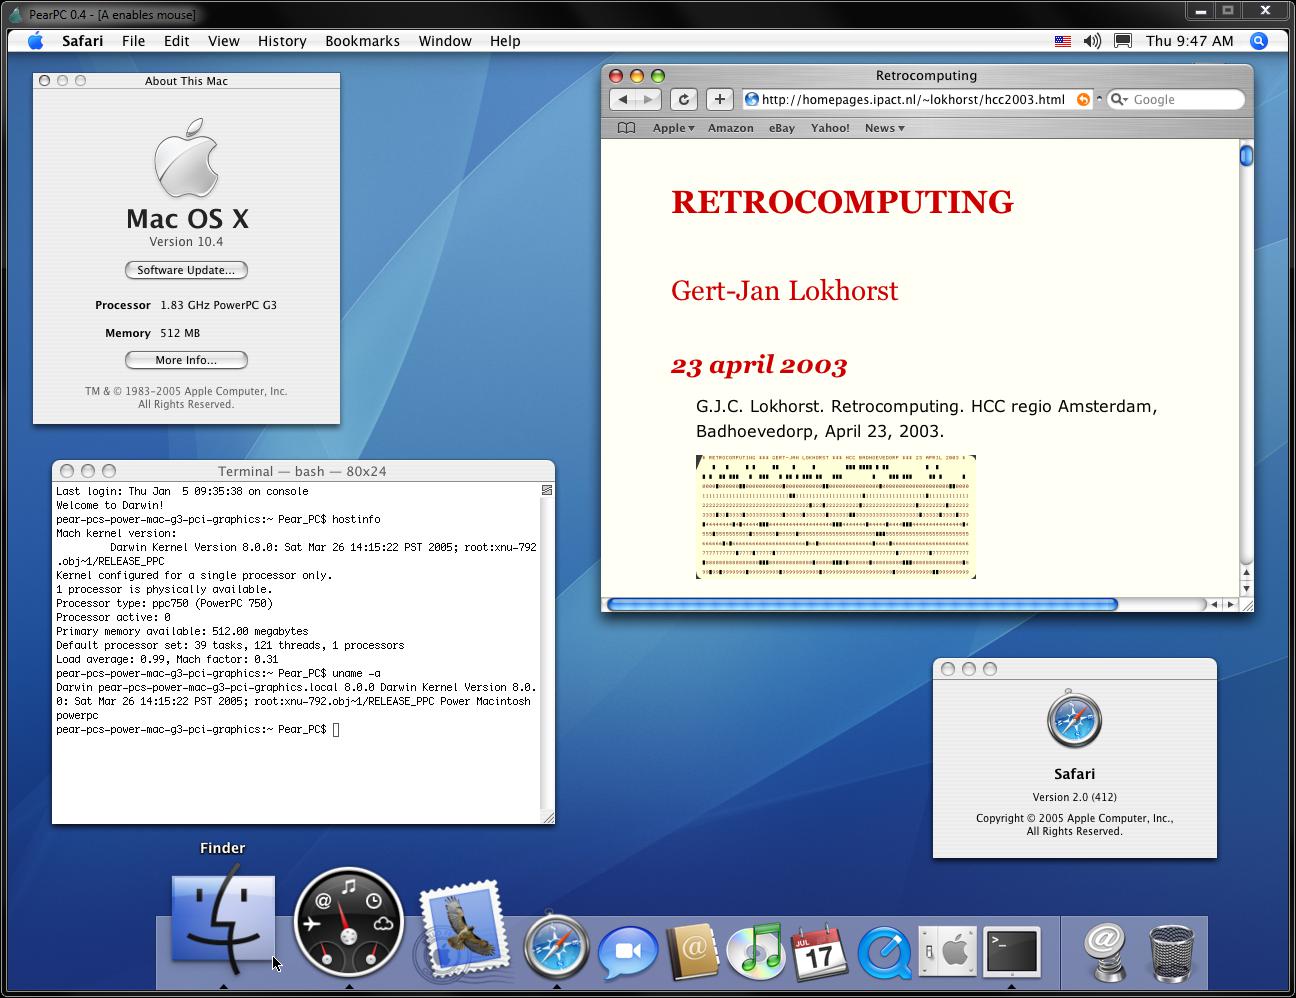Screen dimensions: 1296x998
Task: Open iCal calendar in the Dock
Action: click(819, 951)
